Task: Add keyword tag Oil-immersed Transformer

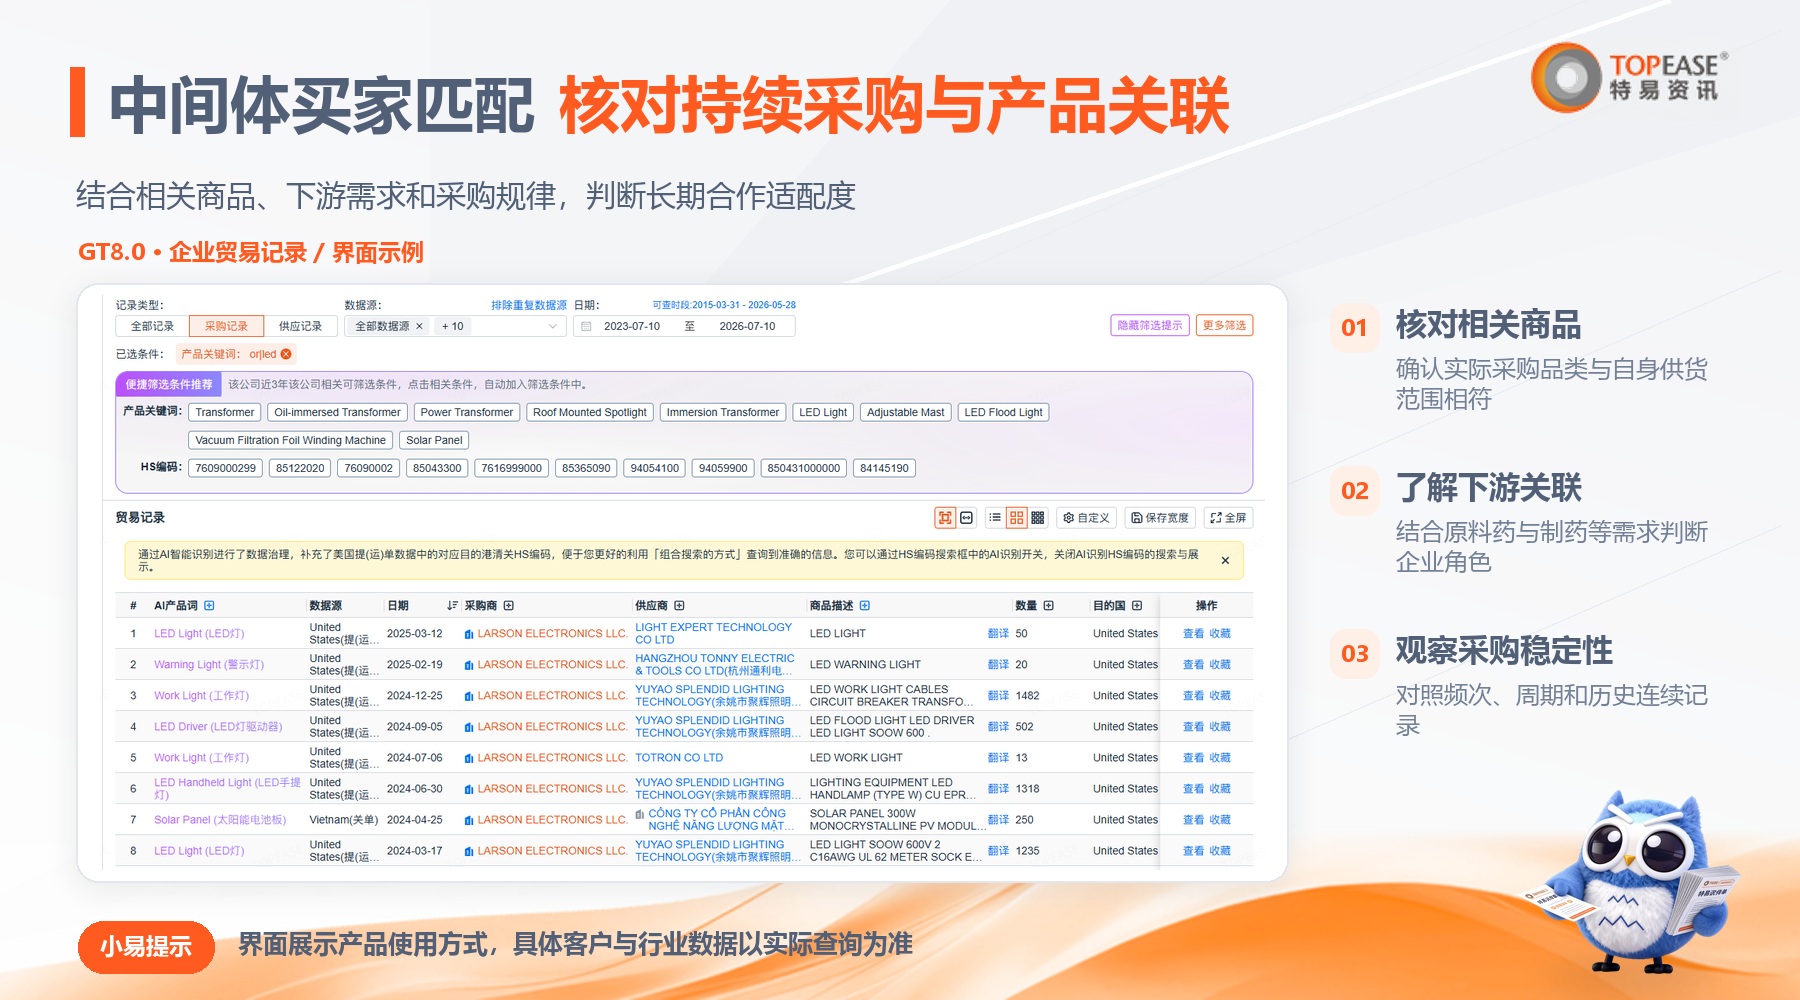Action: (337, 412)
